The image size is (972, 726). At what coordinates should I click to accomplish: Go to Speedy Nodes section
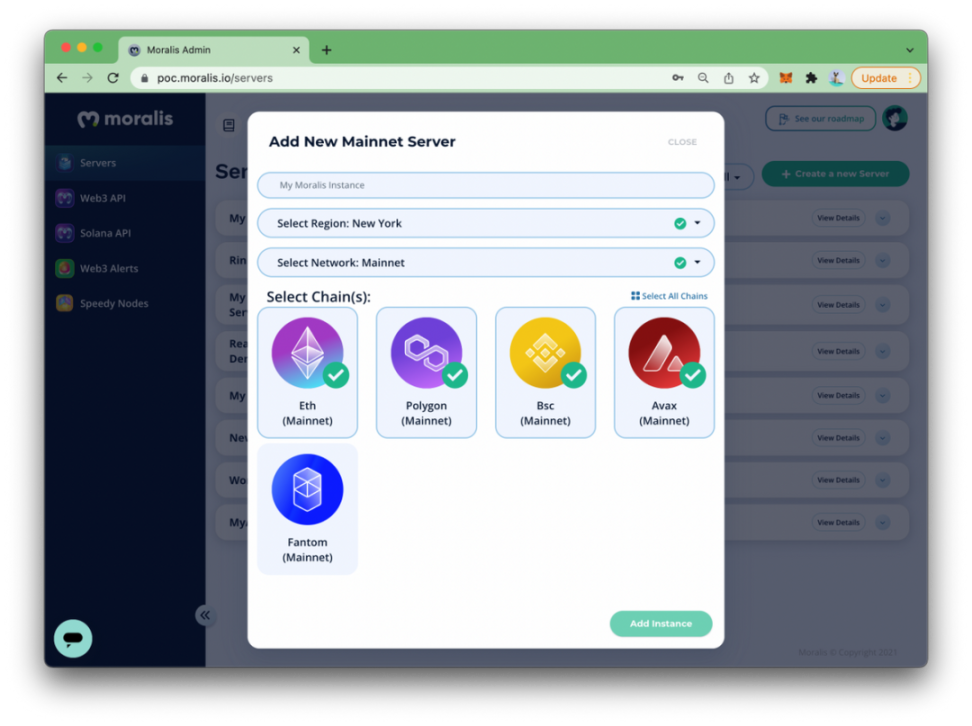pyautogui.click(x=113, y=303)
